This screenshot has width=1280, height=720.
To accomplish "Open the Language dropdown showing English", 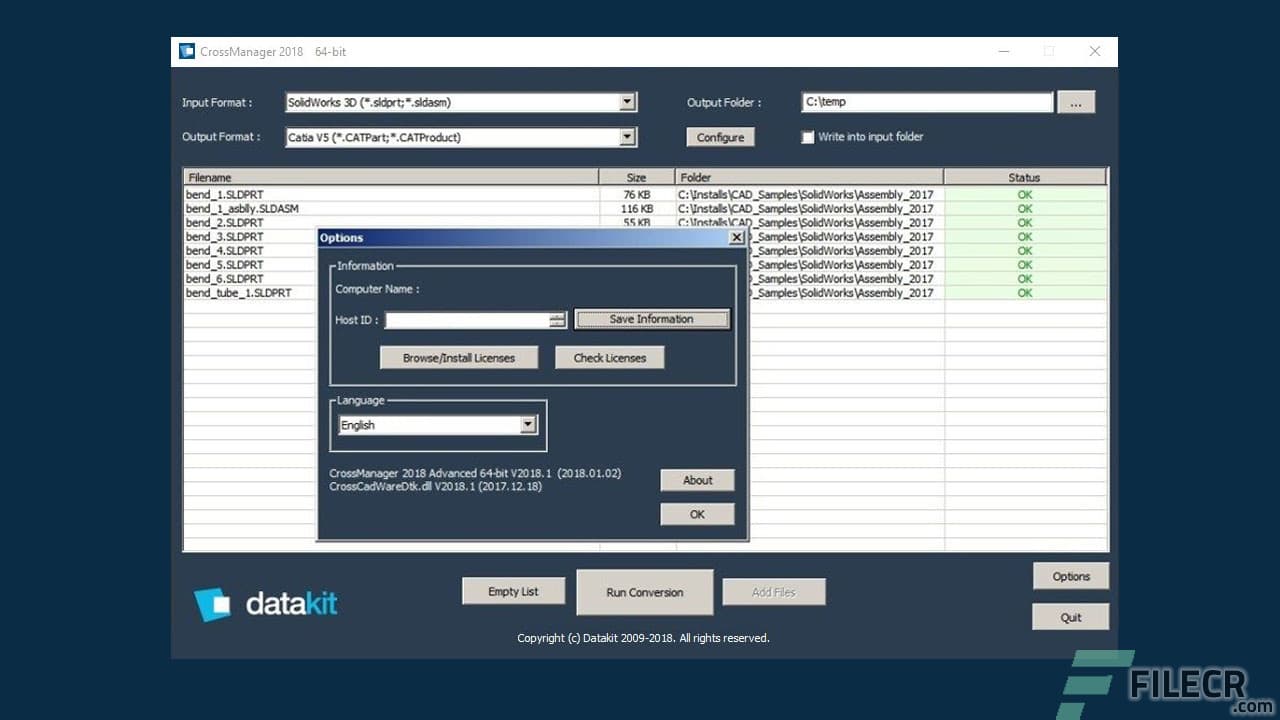I will tap(528, 424).
